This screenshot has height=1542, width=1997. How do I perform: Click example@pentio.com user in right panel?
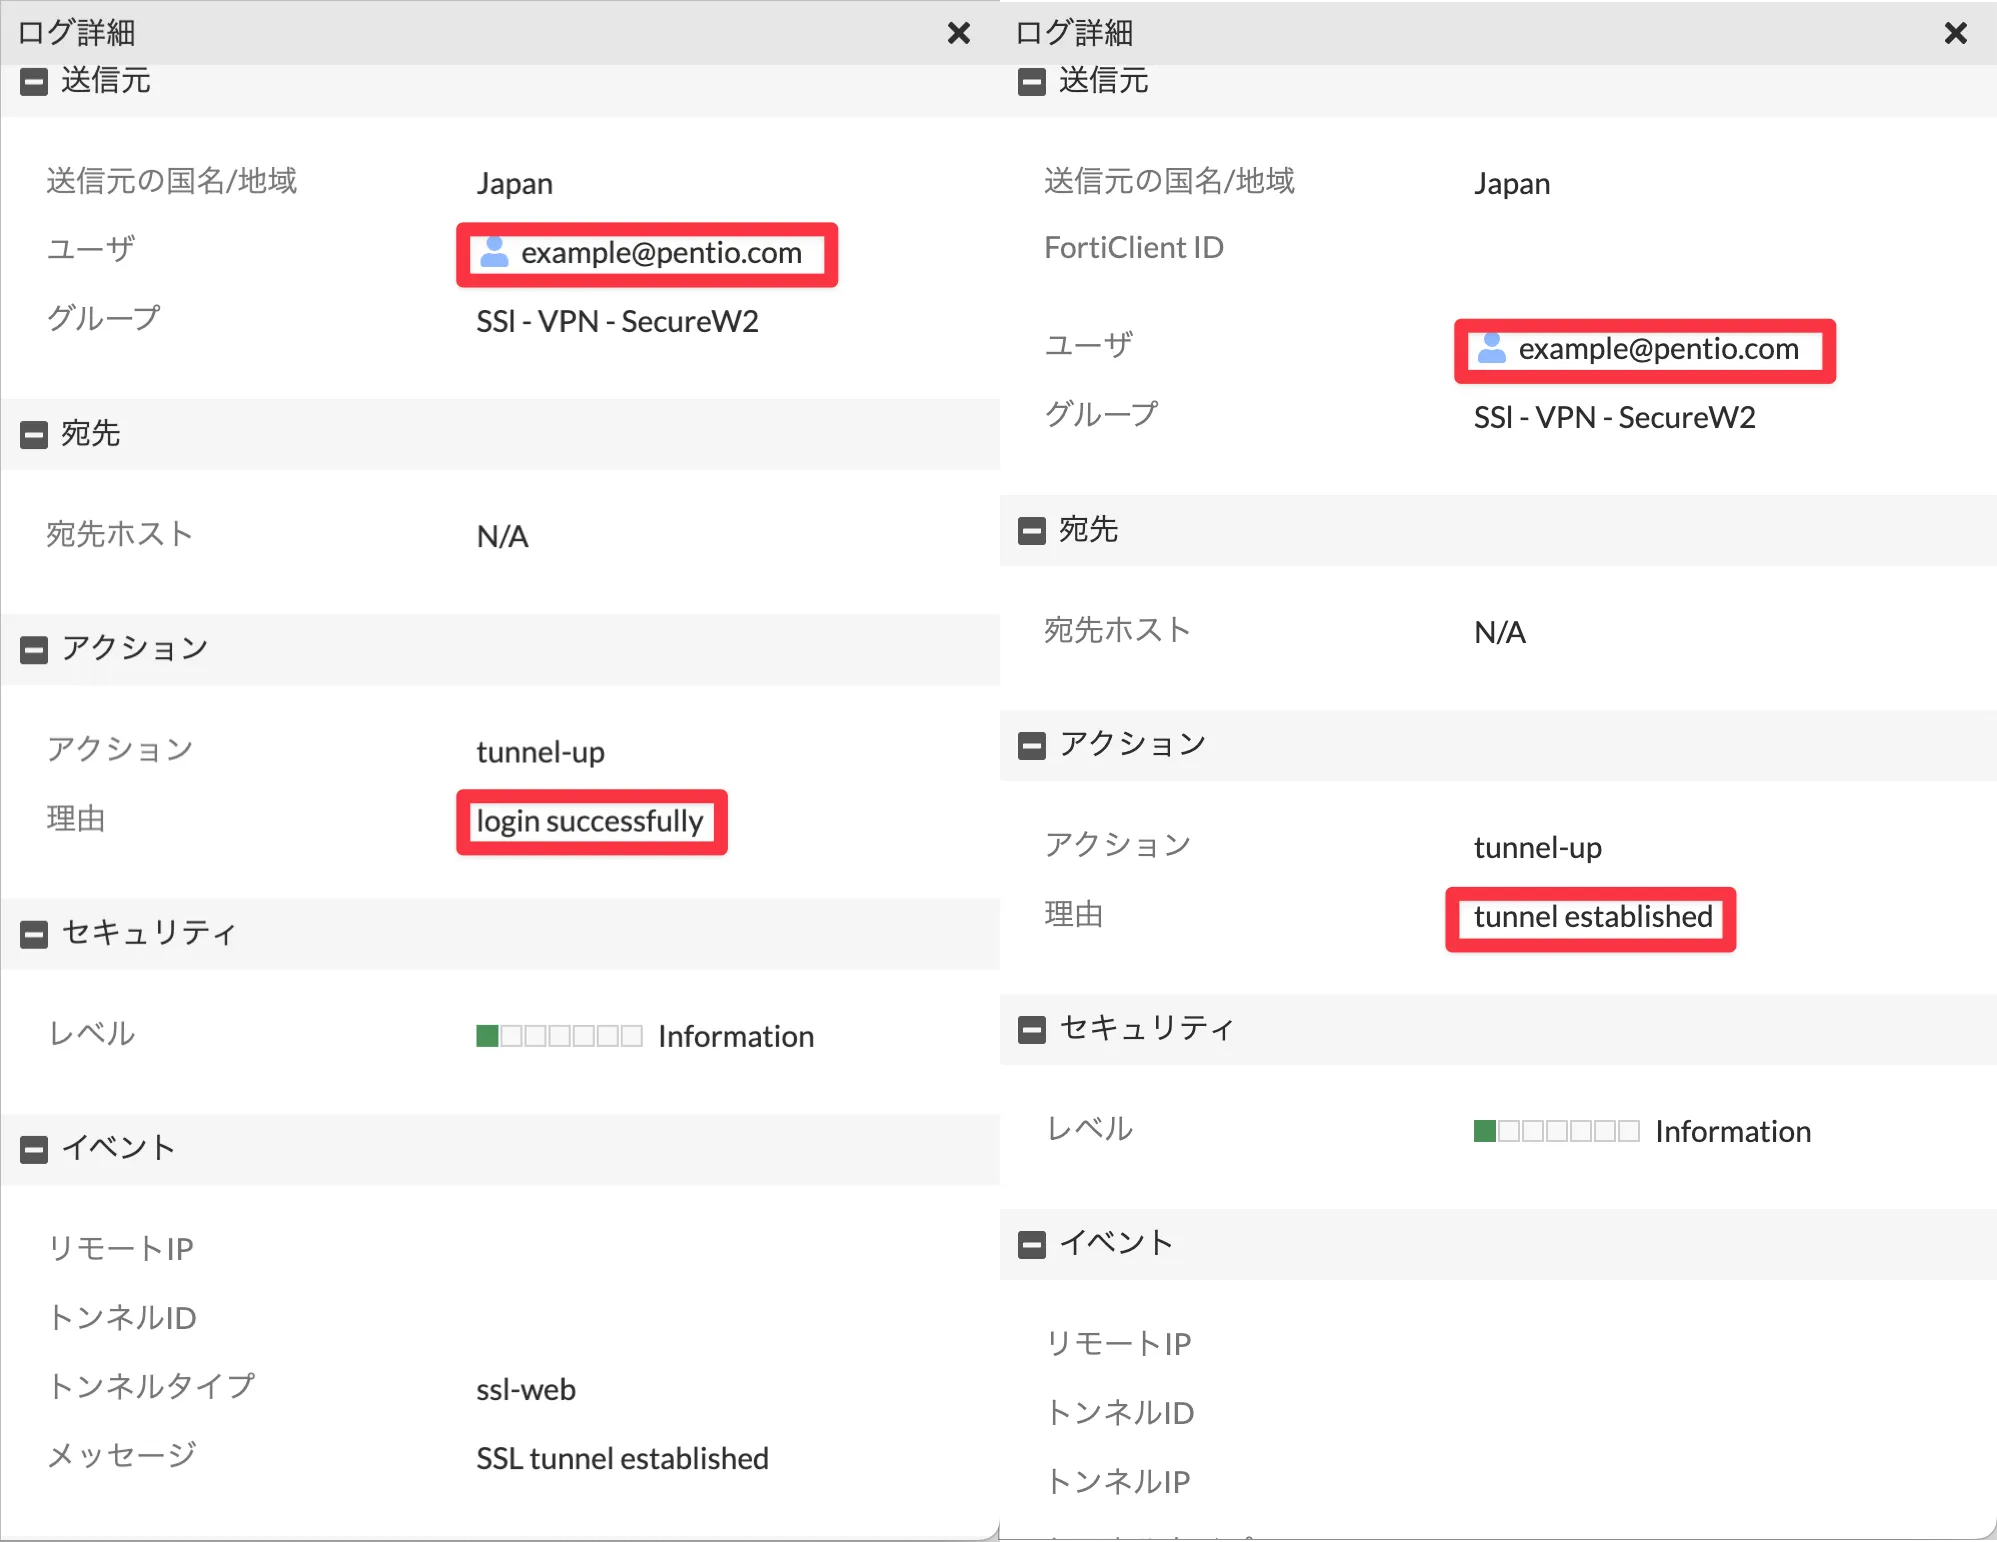pos(1658,350)
